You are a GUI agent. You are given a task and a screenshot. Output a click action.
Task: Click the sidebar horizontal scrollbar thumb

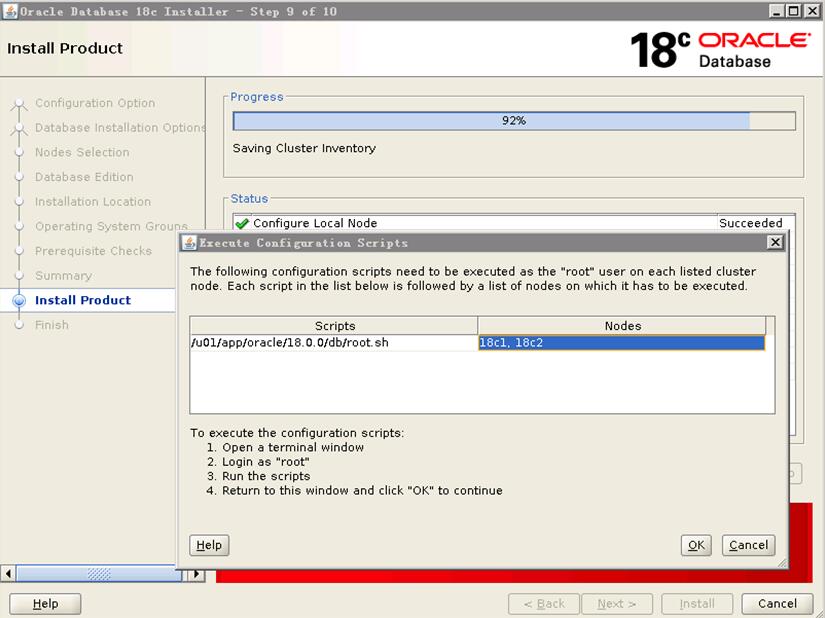(99, 573)
